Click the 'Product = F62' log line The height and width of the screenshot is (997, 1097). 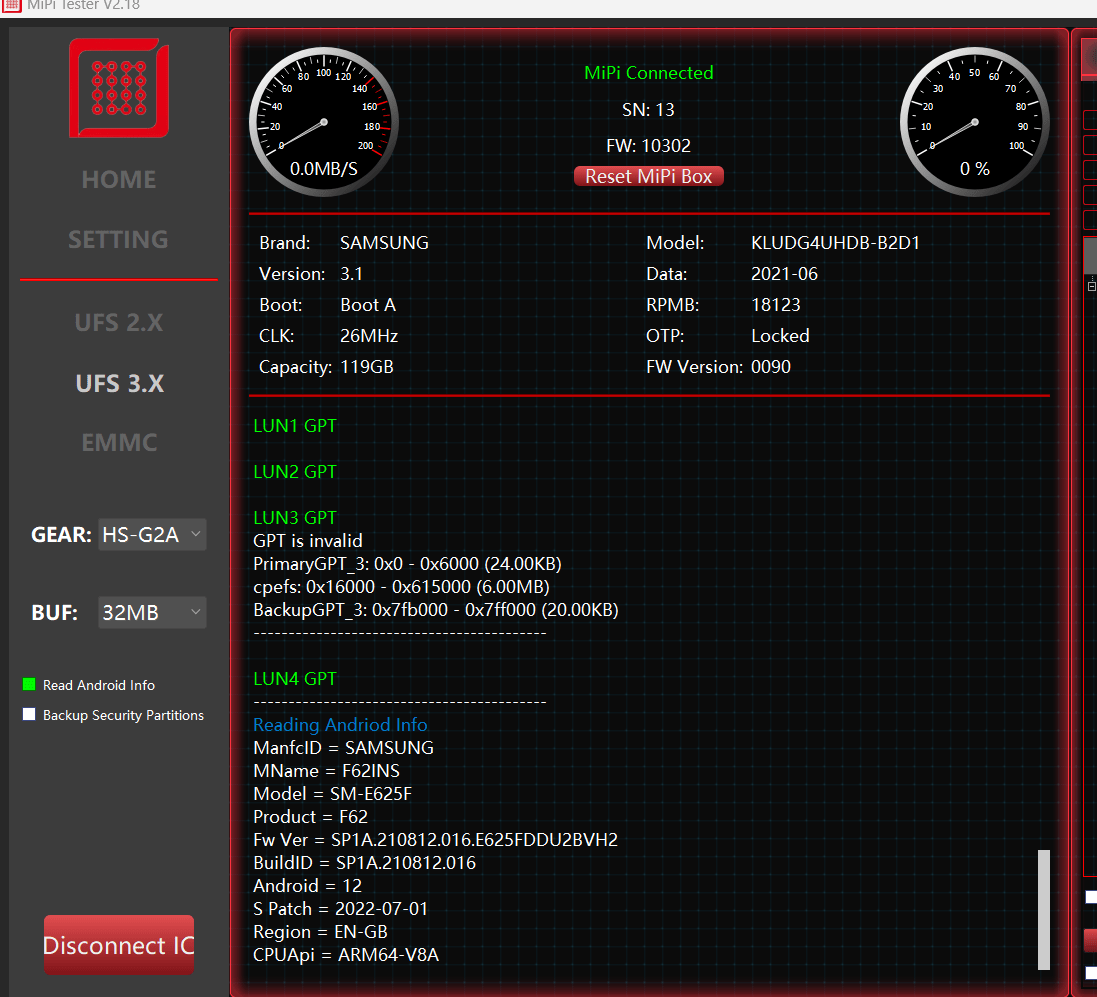(310, 817)
